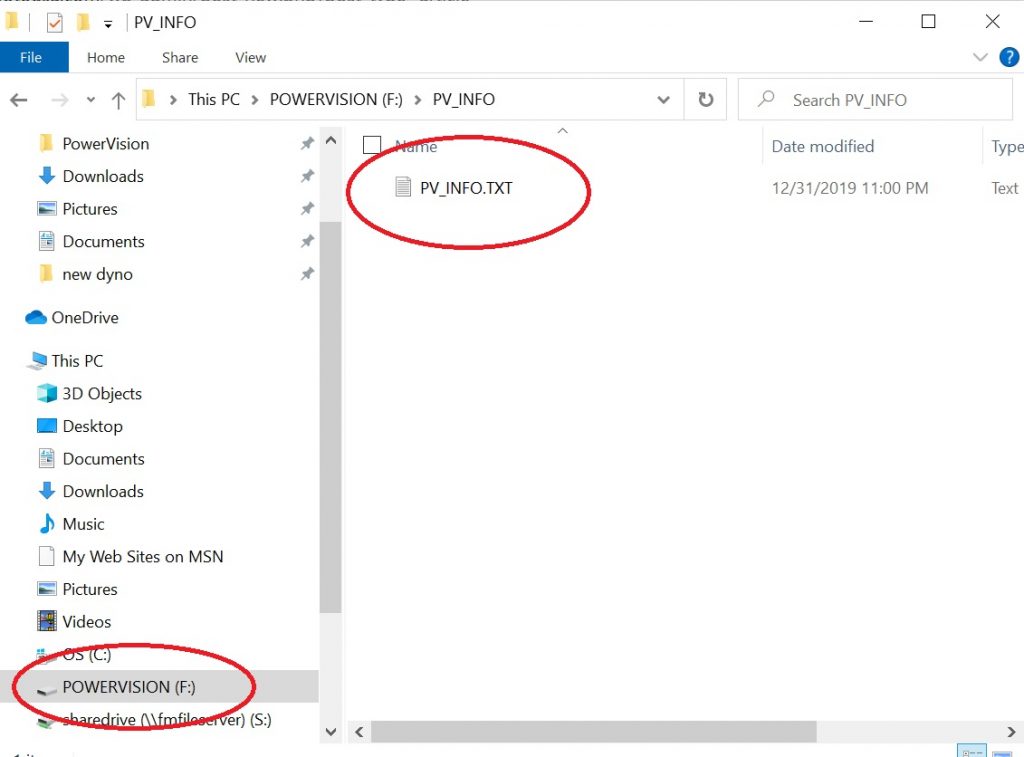The image size is (1024, 757).
Task: Navigate to This PC in breadcrumb path
Action: point(214,100)
